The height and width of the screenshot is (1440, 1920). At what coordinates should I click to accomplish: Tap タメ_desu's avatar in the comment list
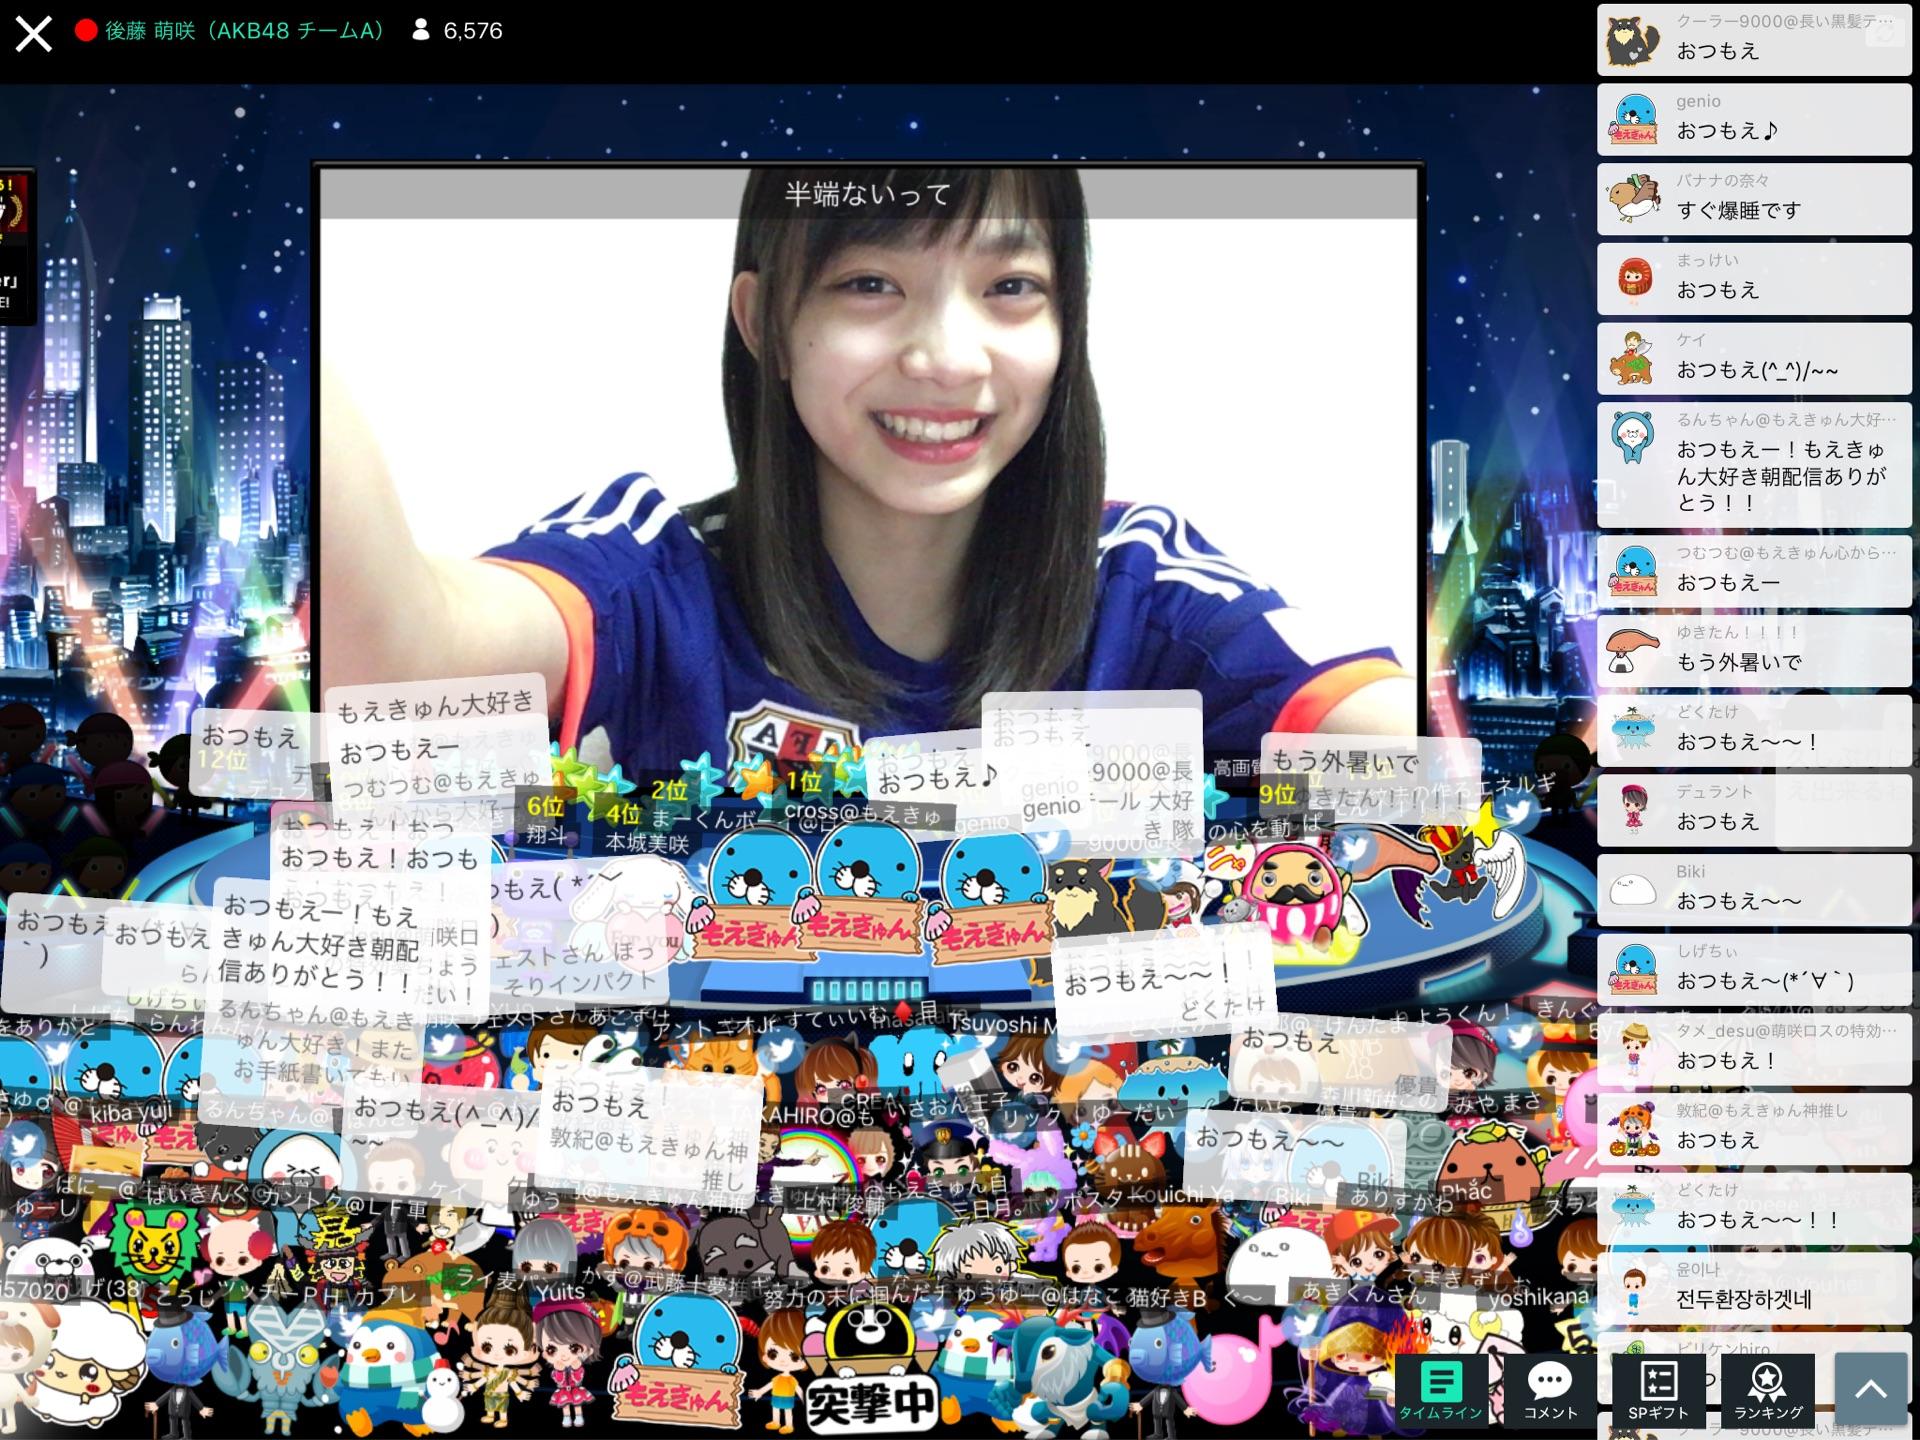(1634, 1049)
